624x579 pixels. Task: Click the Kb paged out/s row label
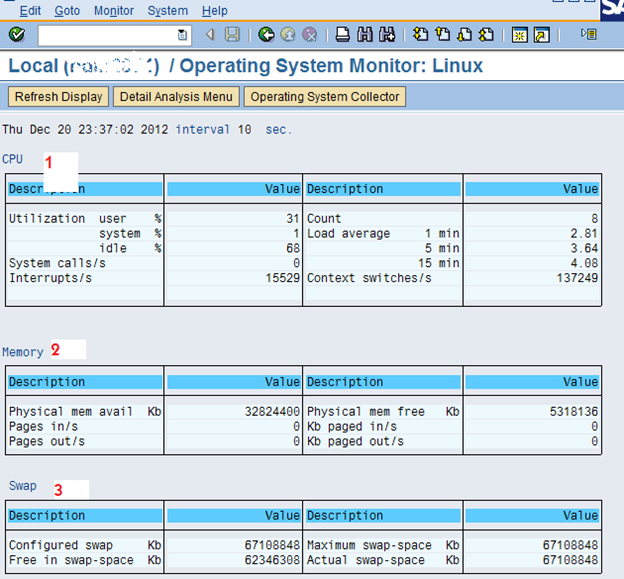click(x=355, y=441)
